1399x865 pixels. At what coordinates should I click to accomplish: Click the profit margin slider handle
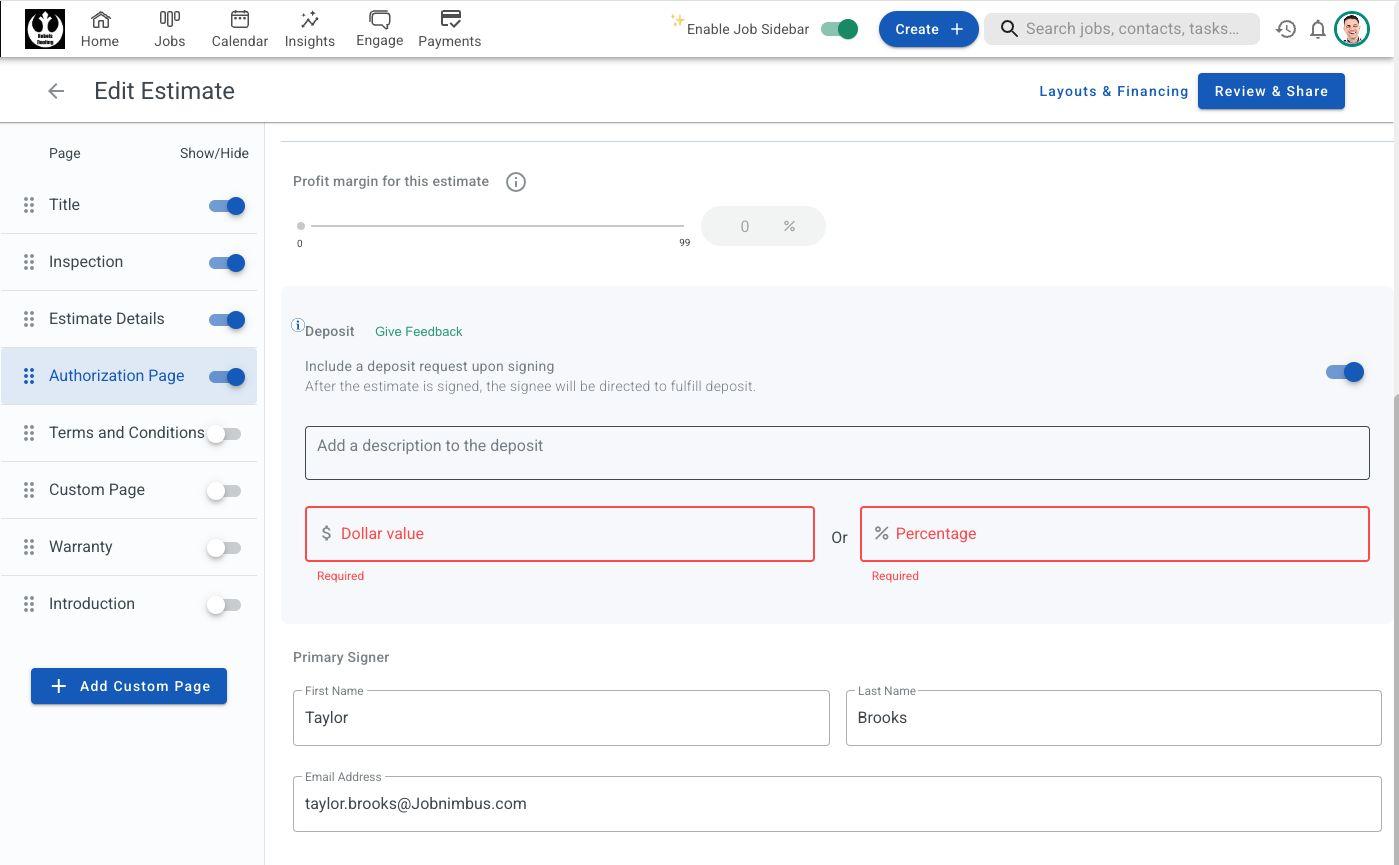click(301, 226)
